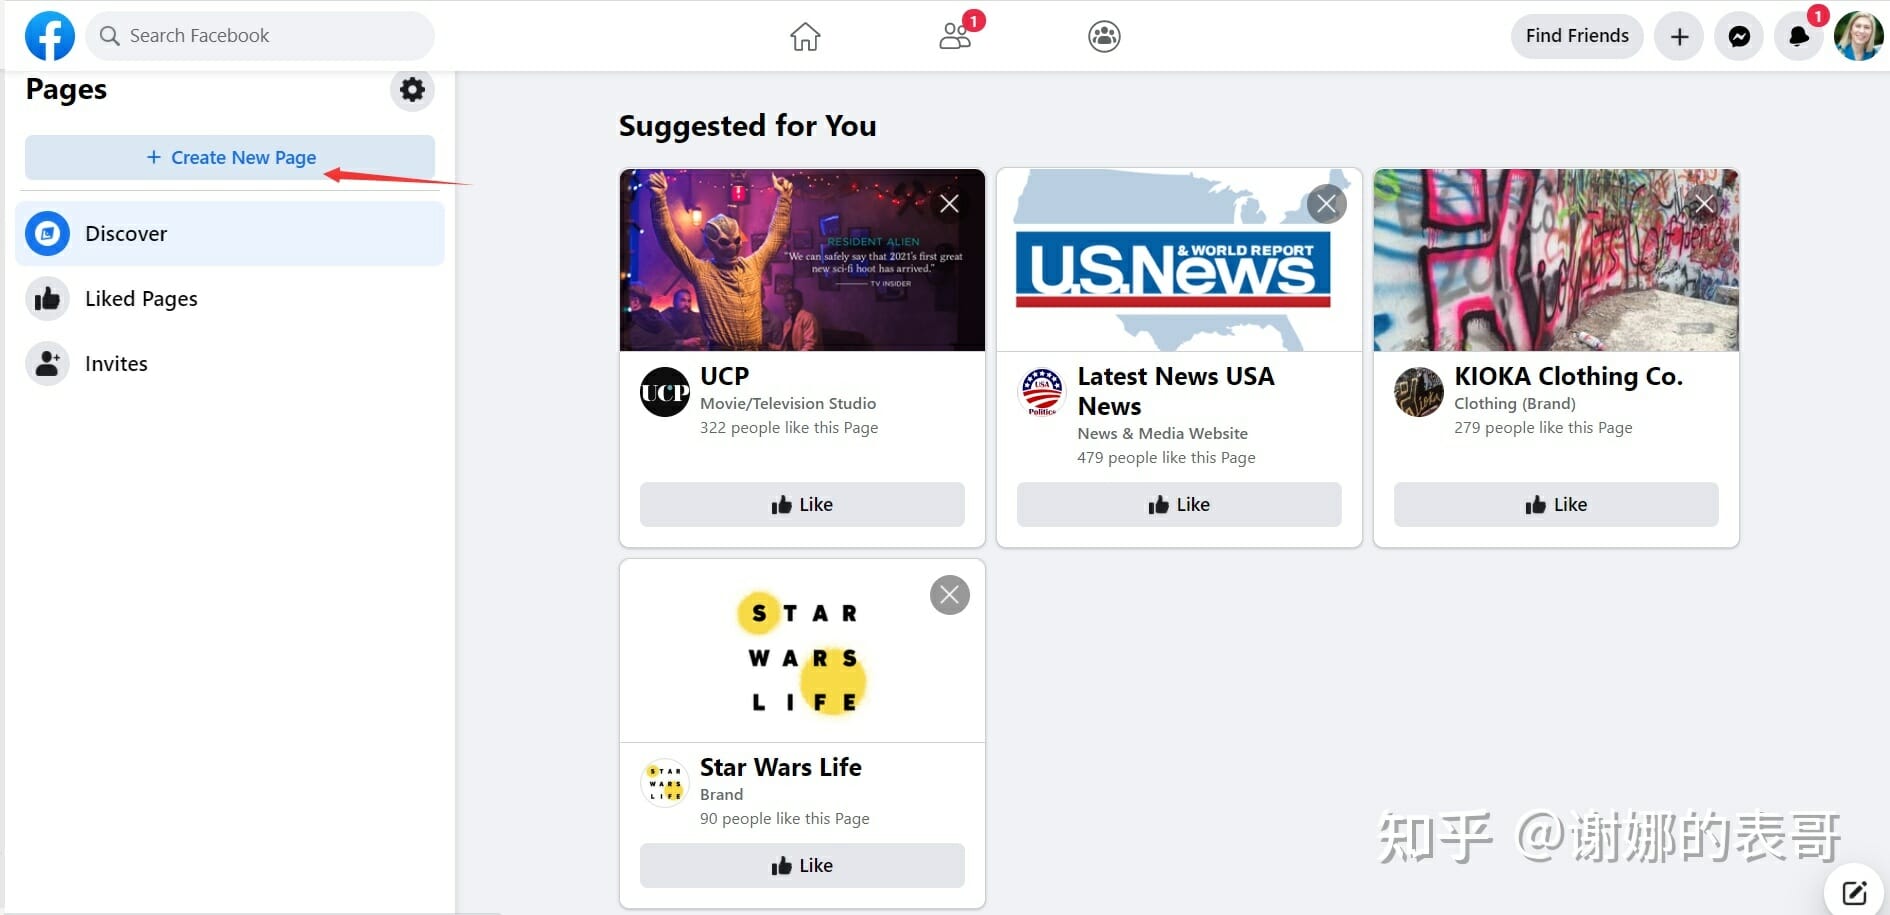Open the Groups icon in top bar
The height and width of the screenshot is (915, 1890).
(x=1104, y=37)
